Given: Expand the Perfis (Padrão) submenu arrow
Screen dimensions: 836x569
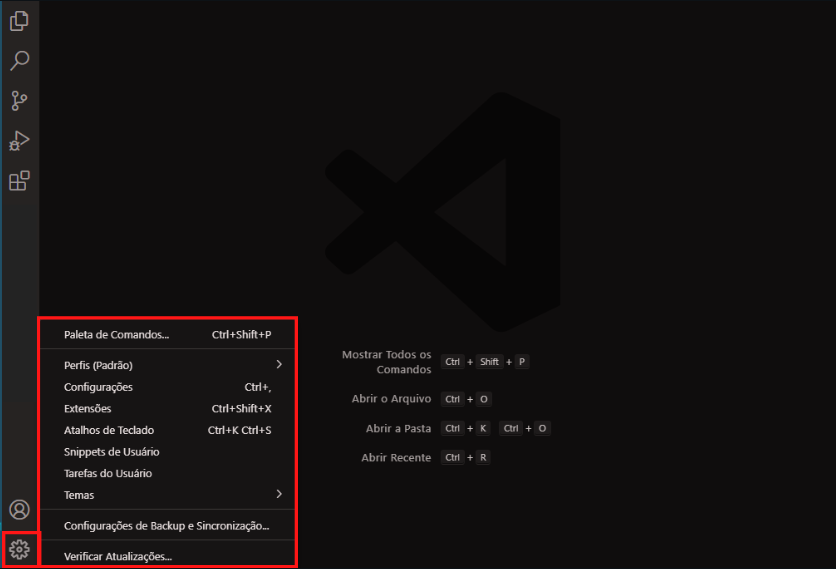Looking at the screenshot, I should (279, 365).
